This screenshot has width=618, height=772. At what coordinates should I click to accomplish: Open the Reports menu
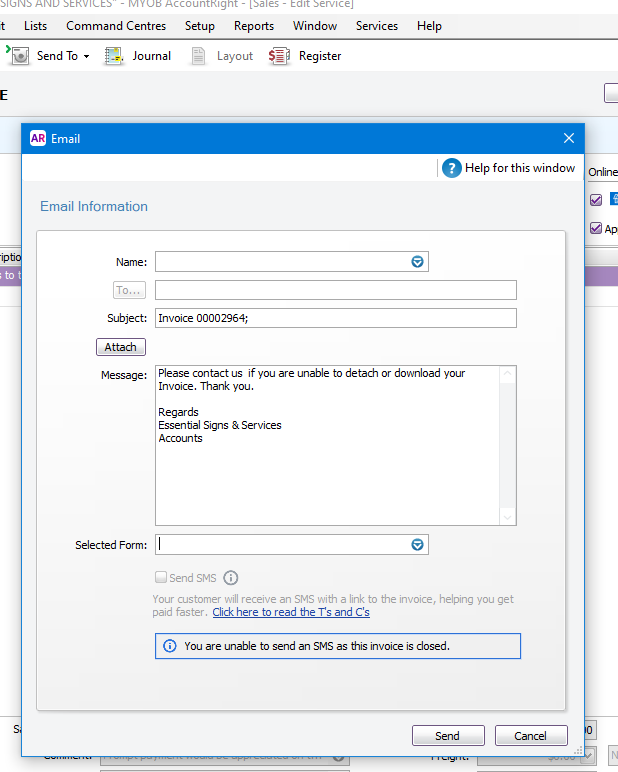pyautogui.click(x=254, y=26)
